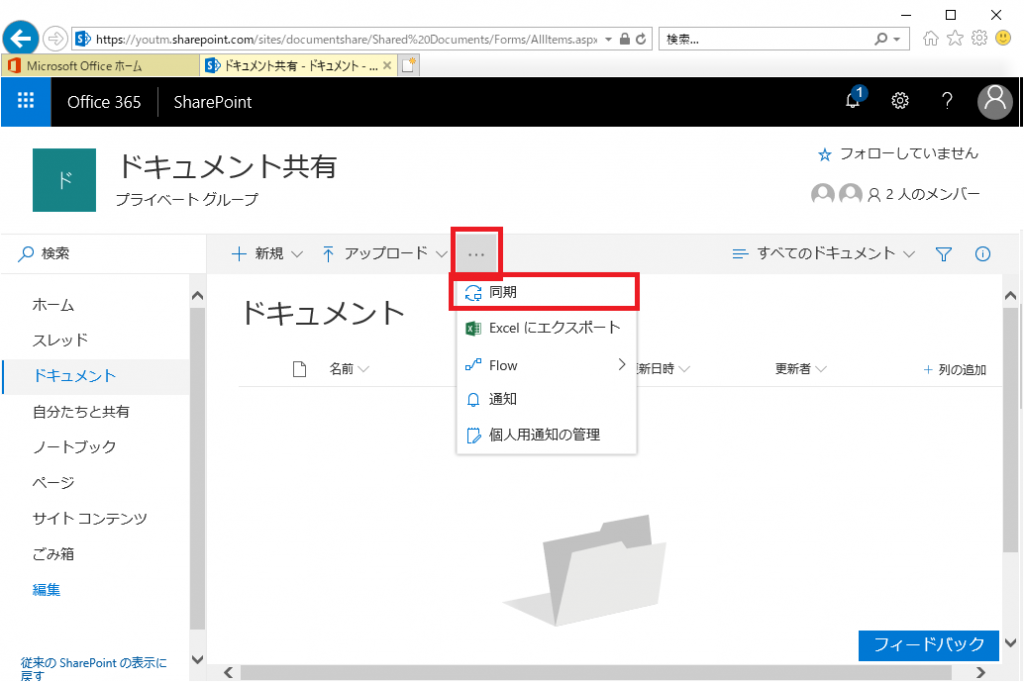Open the smiley feedback icon in browser toolbar

[1001, 37]
